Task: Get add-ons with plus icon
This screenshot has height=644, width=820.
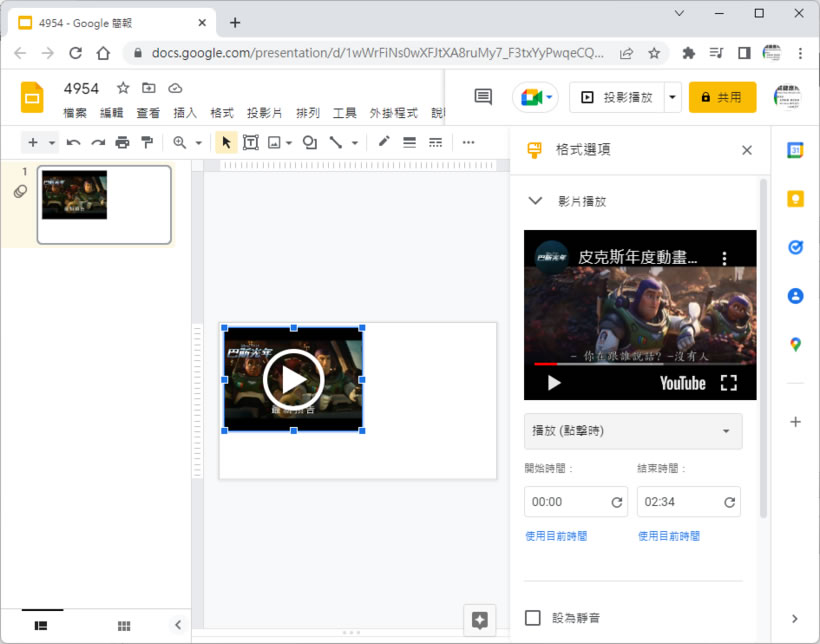Action: 795,422
